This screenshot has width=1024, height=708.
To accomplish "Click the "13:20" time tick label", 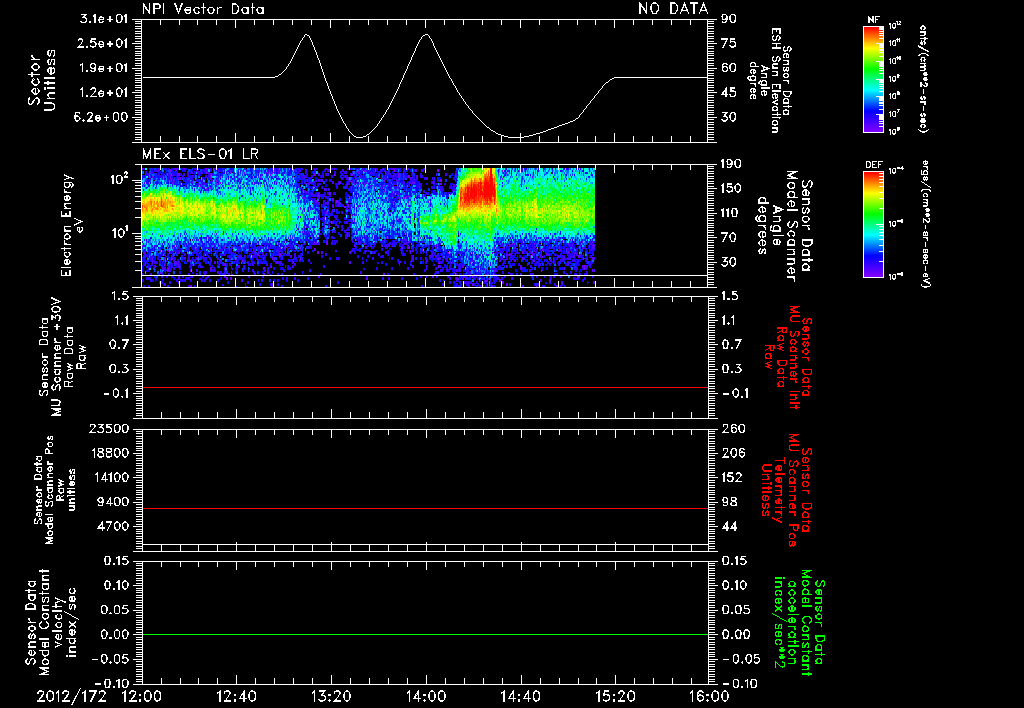I will coord(331,696).
